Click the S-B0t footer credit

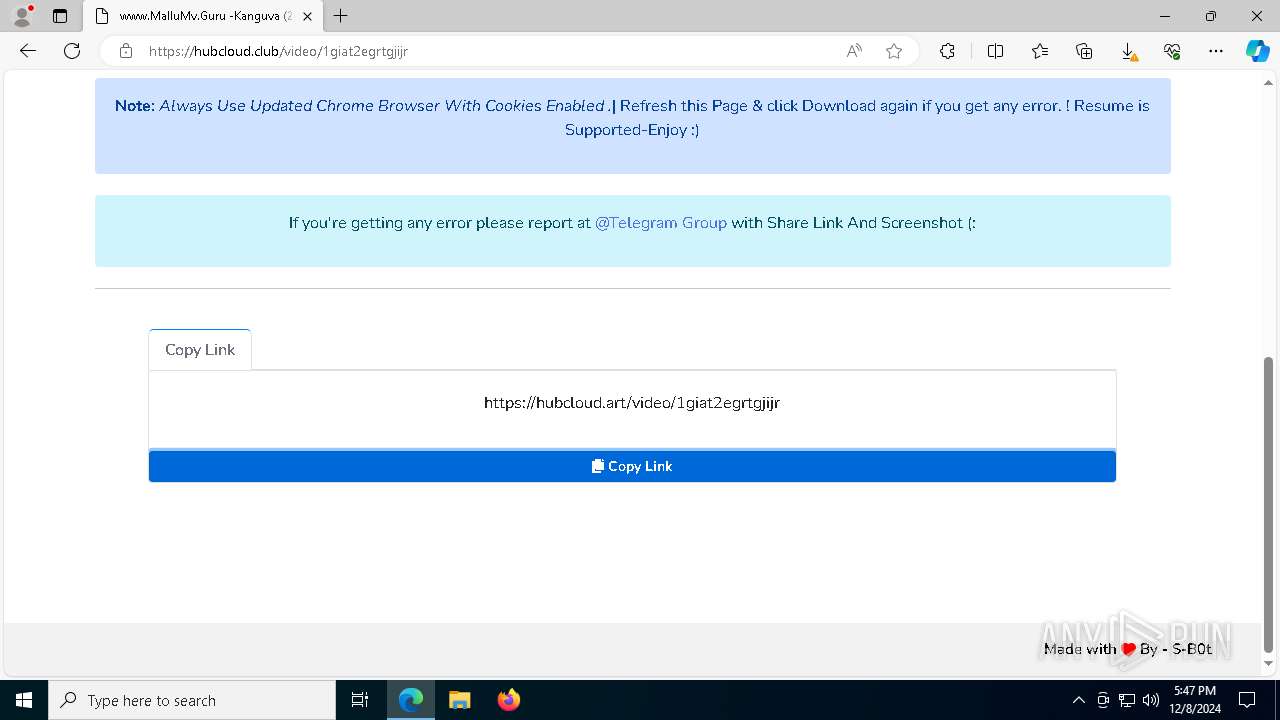click(x=1192, y=649)
